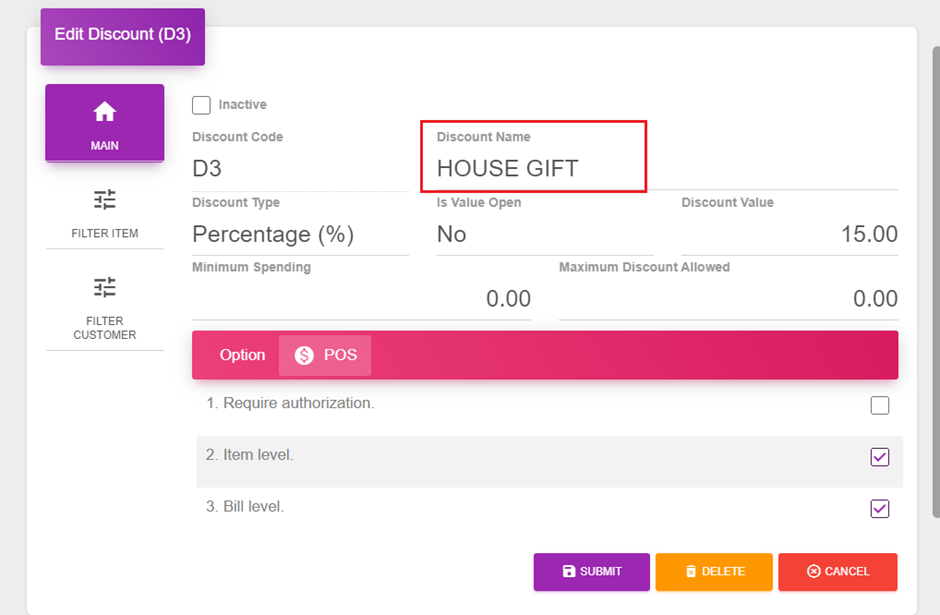
Task: Click the Minimum Spending field
Action: [360, 299]
